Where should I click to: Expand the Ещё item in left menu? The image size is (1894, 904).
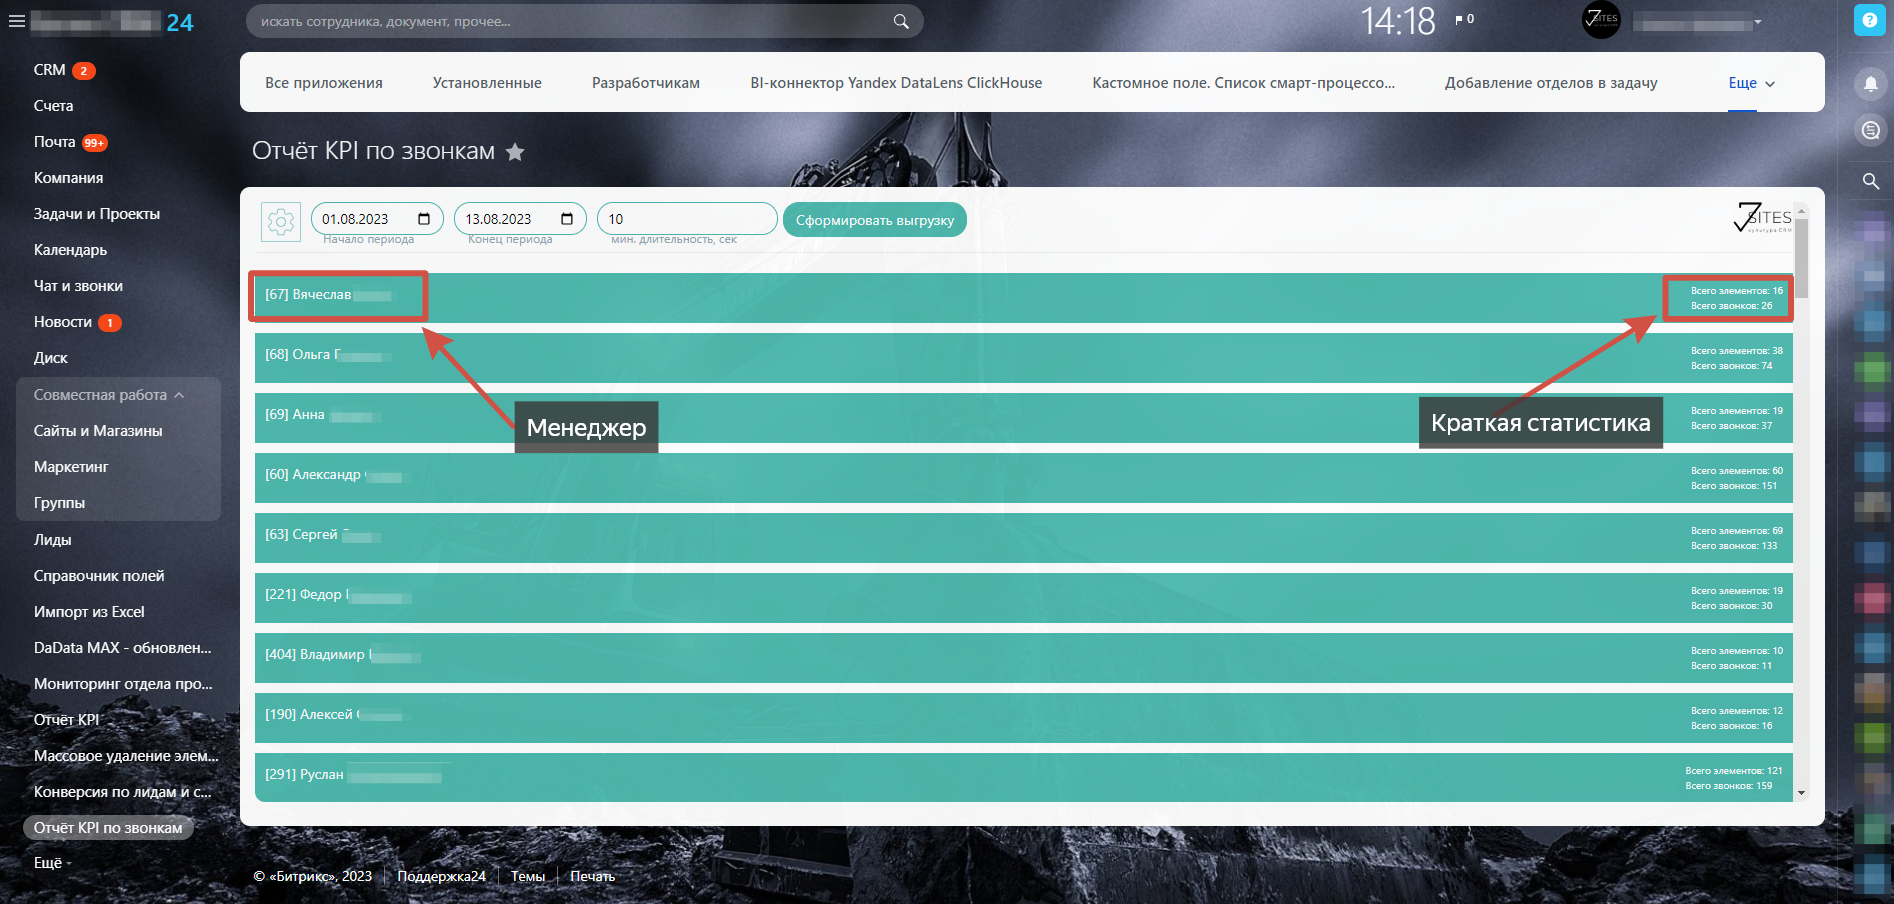[52, 863]
